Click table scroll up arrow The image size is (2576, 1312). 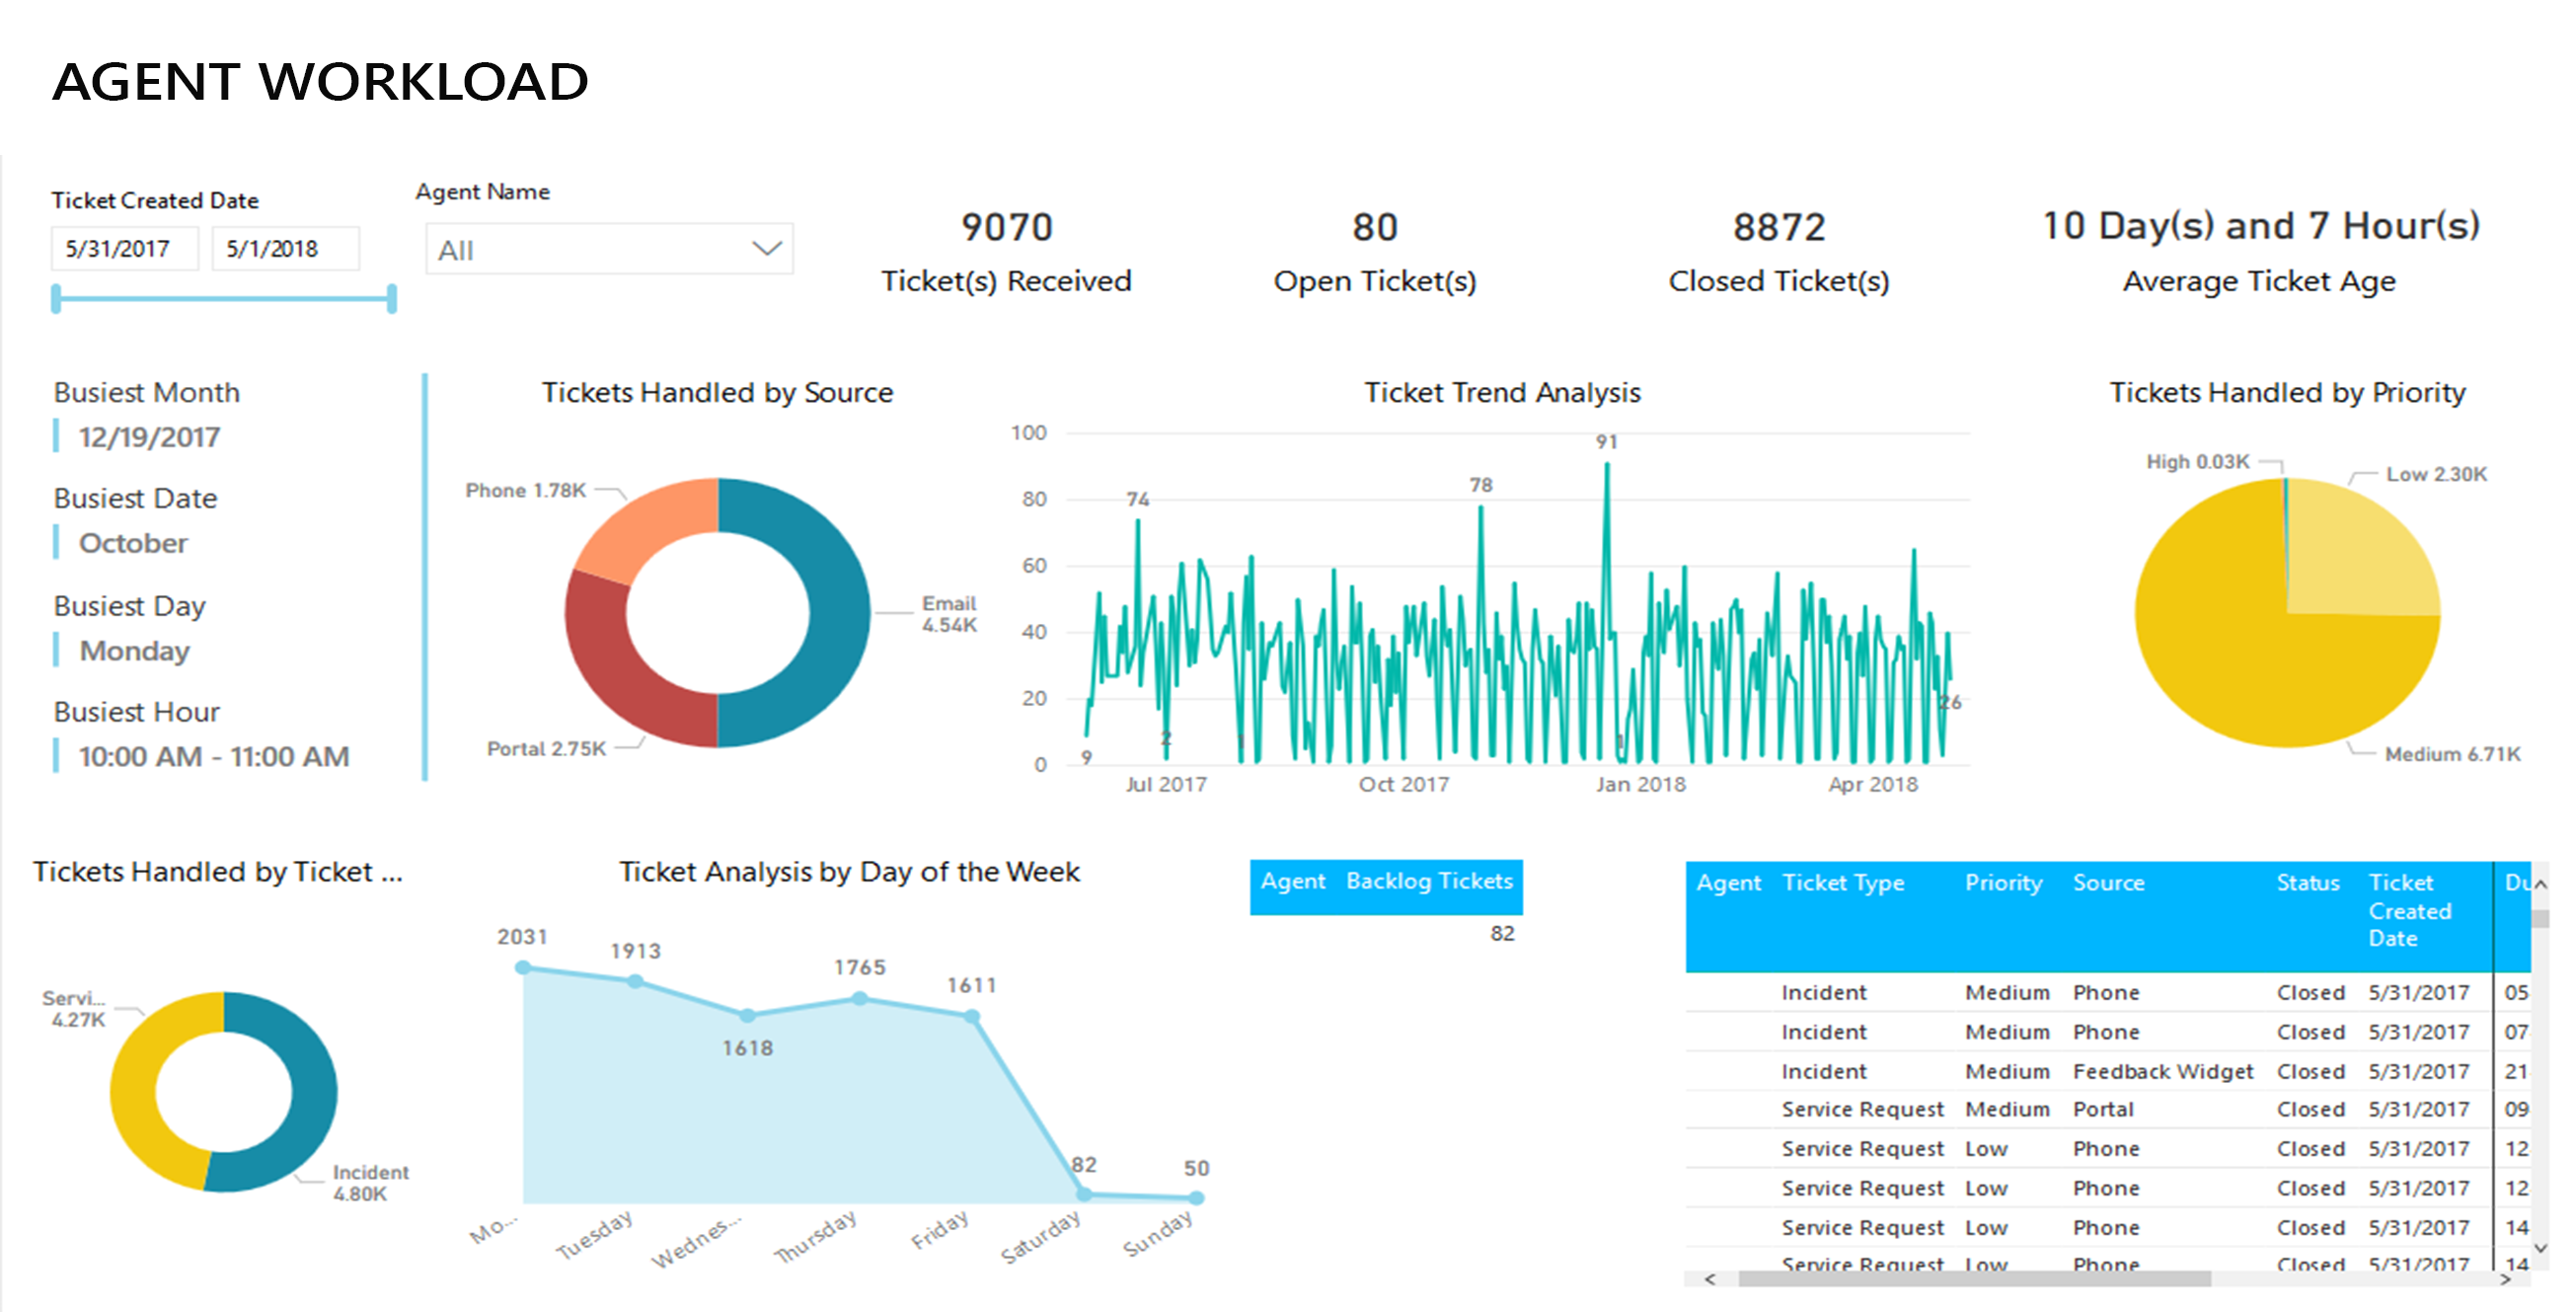[2541, 884]
